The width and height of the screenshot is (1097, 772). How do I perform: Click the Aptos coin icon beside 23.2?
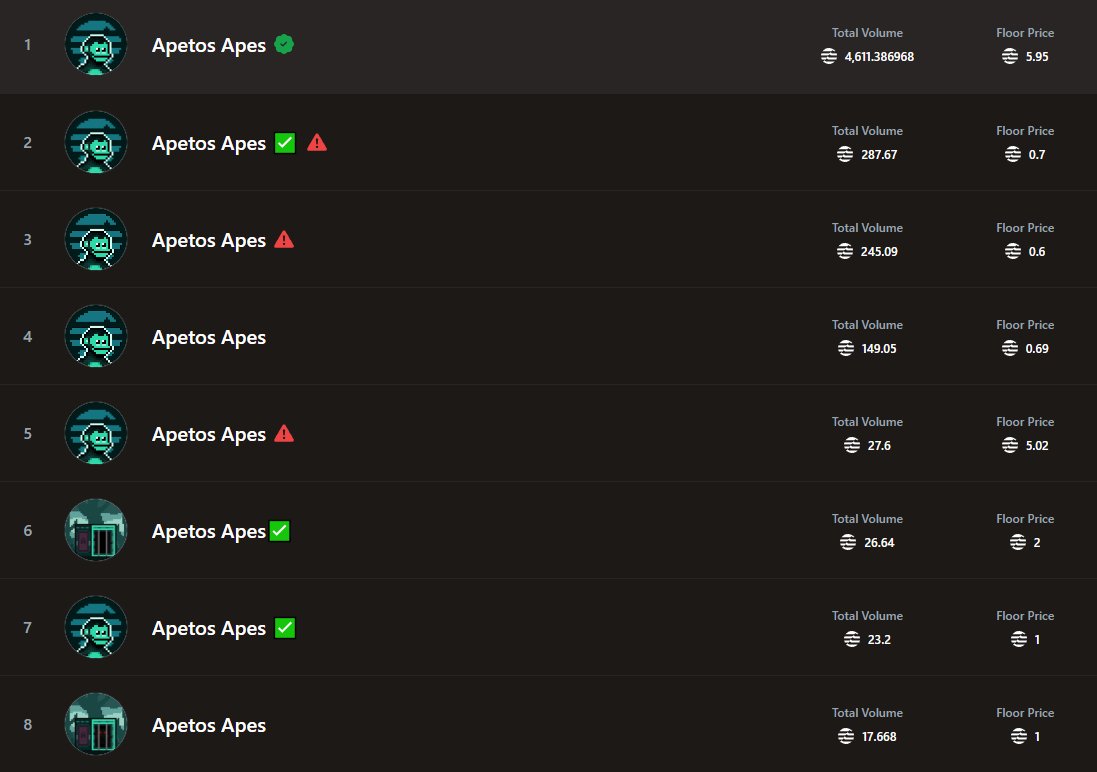click(x=852, y=640)
